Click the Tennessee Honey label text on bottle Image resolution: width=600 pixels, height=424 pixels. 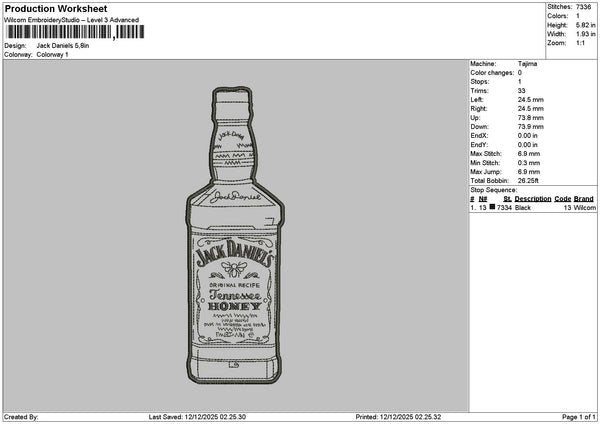pyautogui.click(x=235, y=301)
